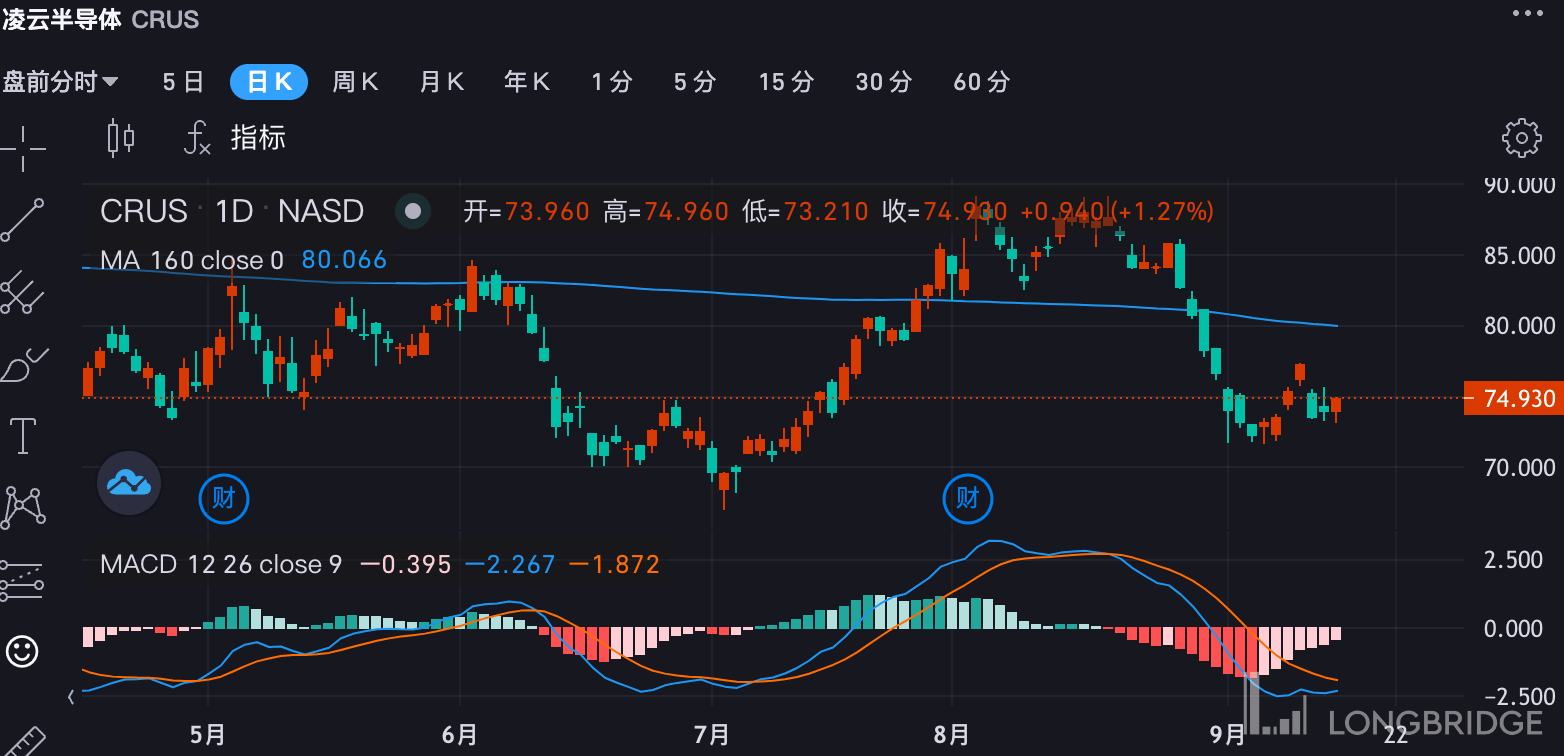Click the CRUS symbol in chart legend

click(144, 211)
